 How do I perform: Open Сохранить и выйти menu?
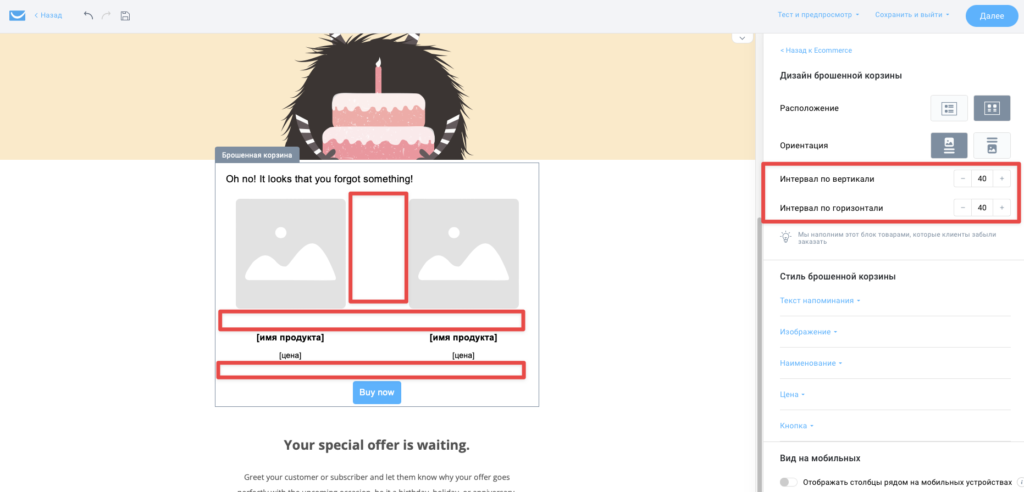[912, 14]
